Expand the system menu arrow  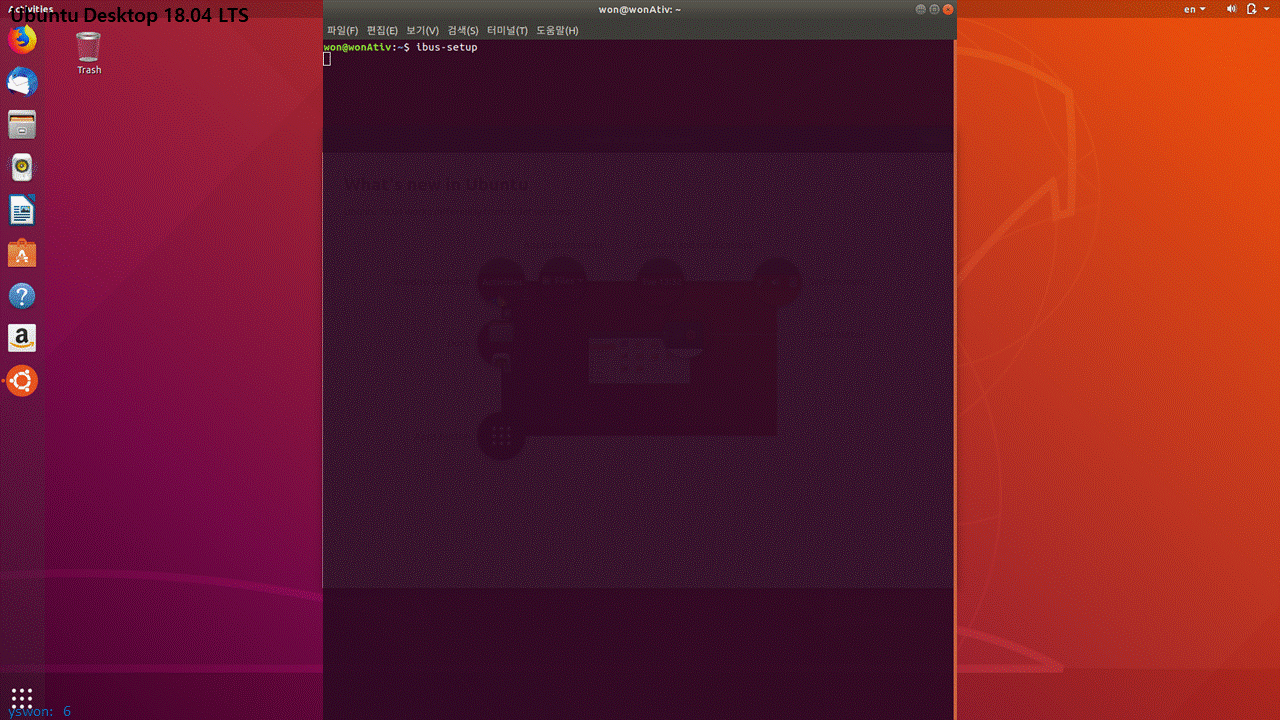[1266, 9]
